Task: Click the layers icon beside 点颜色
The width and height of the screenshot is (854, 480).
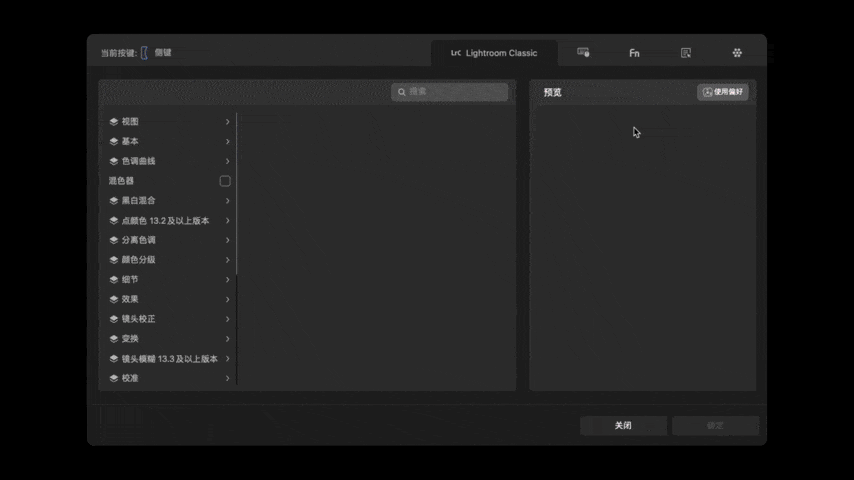Action: 114,221
